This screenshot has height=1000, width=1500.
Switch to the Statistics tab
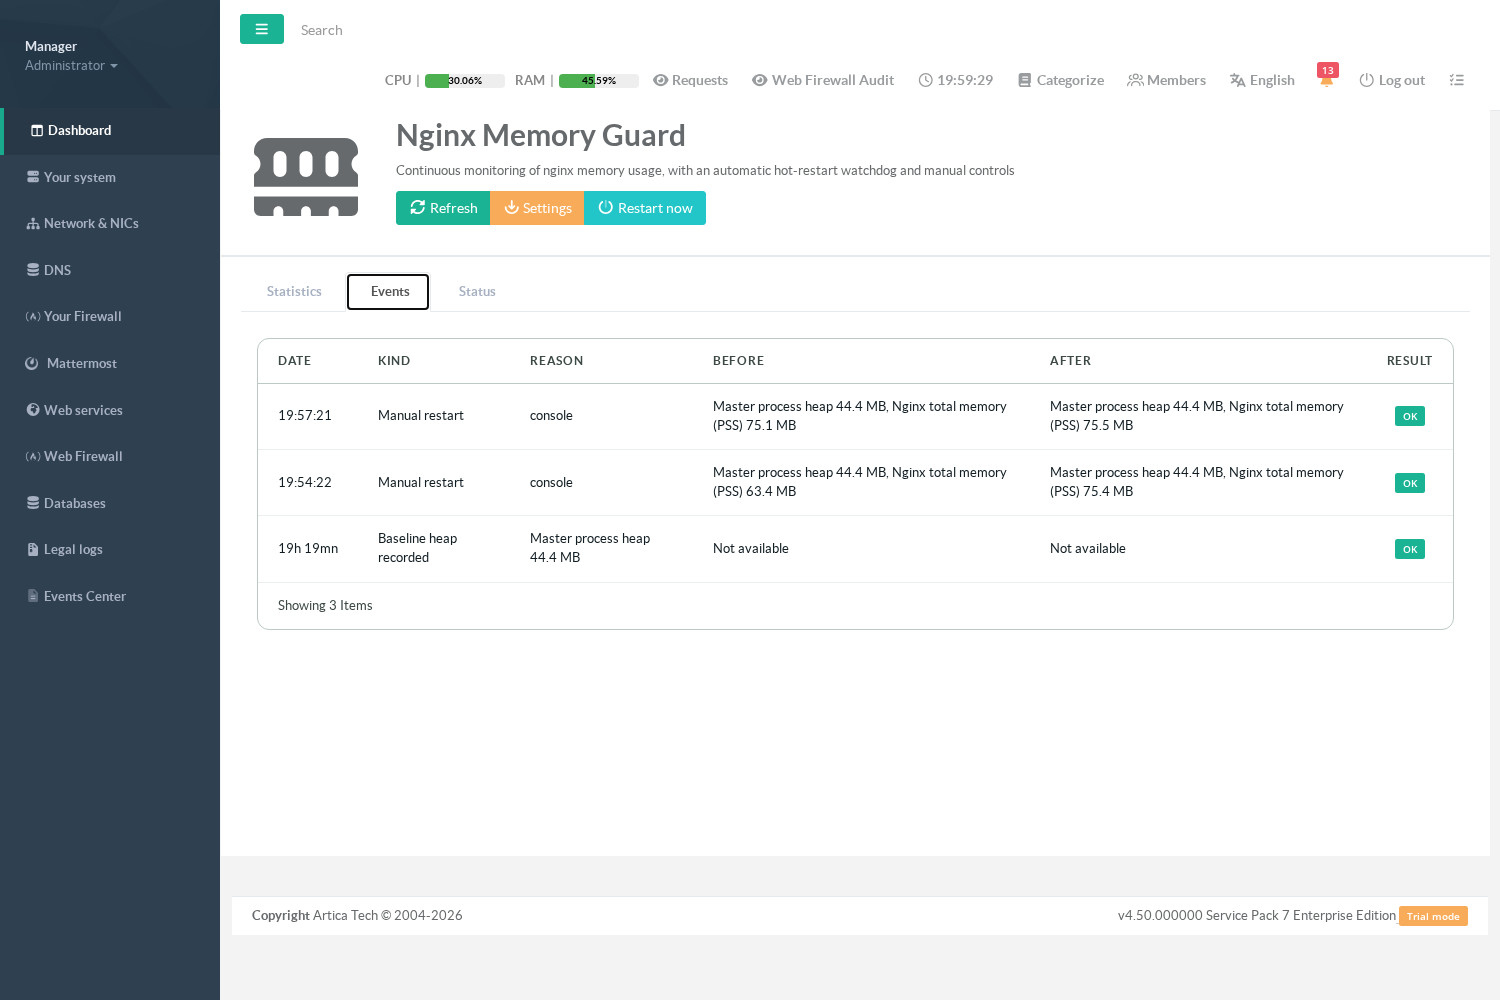(294, 292)
